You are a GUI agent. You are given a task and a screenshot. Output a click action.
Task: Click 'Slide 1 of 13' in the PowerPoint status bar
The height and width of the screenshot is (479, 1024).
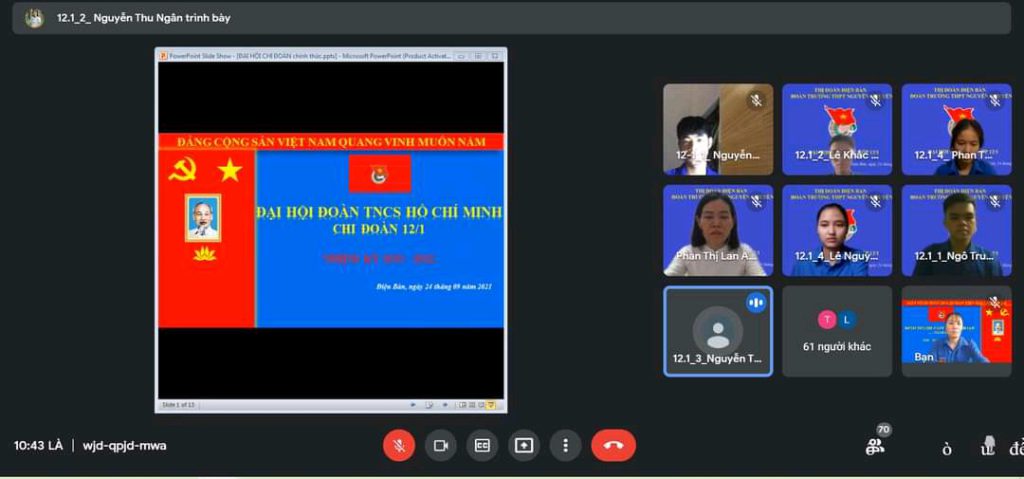click(178, 405)
